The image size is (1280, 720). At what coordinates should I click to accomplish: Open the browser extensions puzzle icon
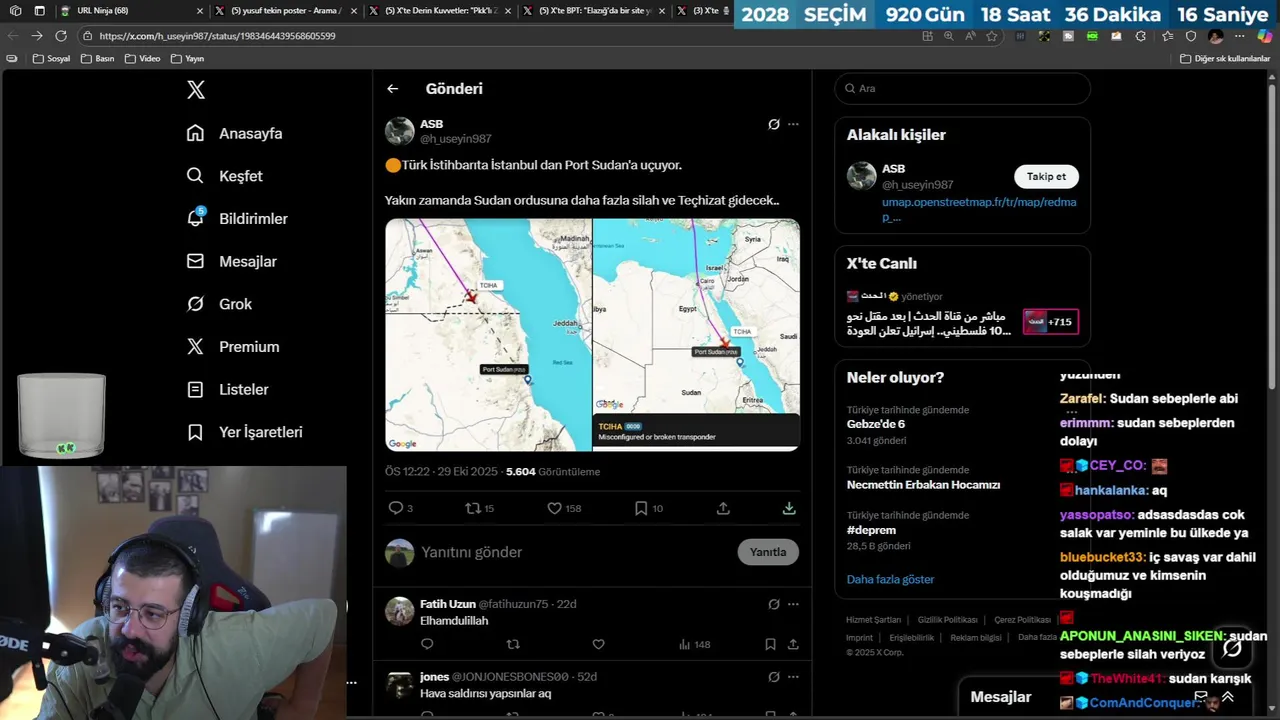click(x=1140, y=36)
